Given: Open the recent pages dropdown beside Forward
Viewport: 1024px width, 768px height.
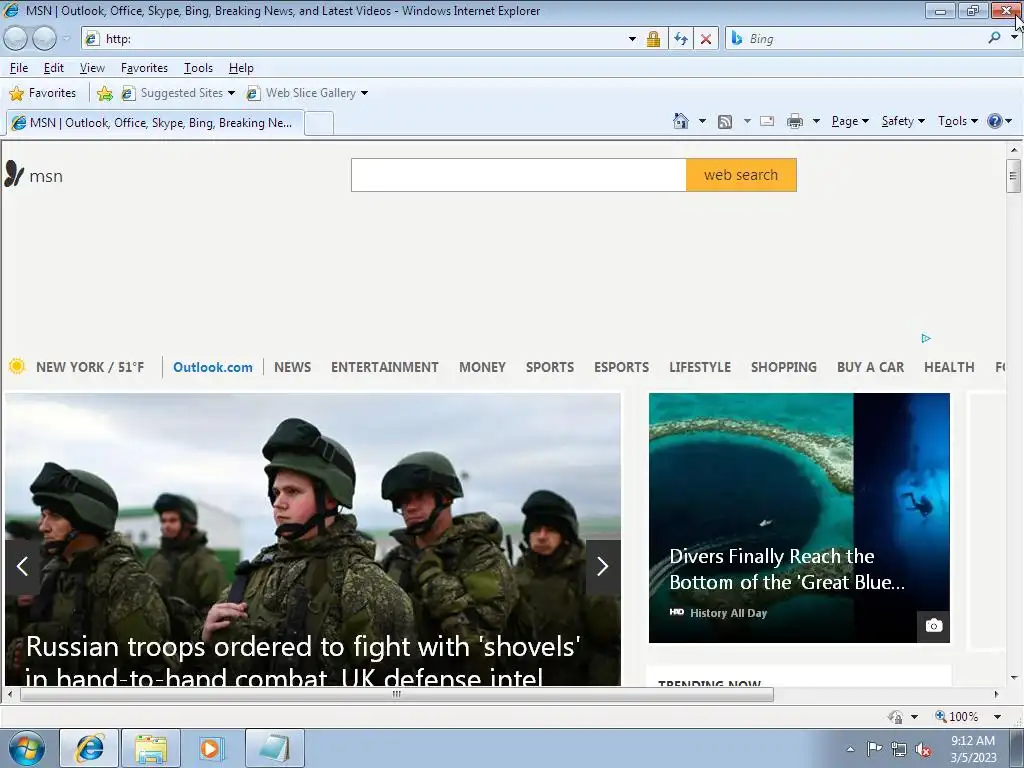Looking at the screenshot, I should tap(67, 39).
